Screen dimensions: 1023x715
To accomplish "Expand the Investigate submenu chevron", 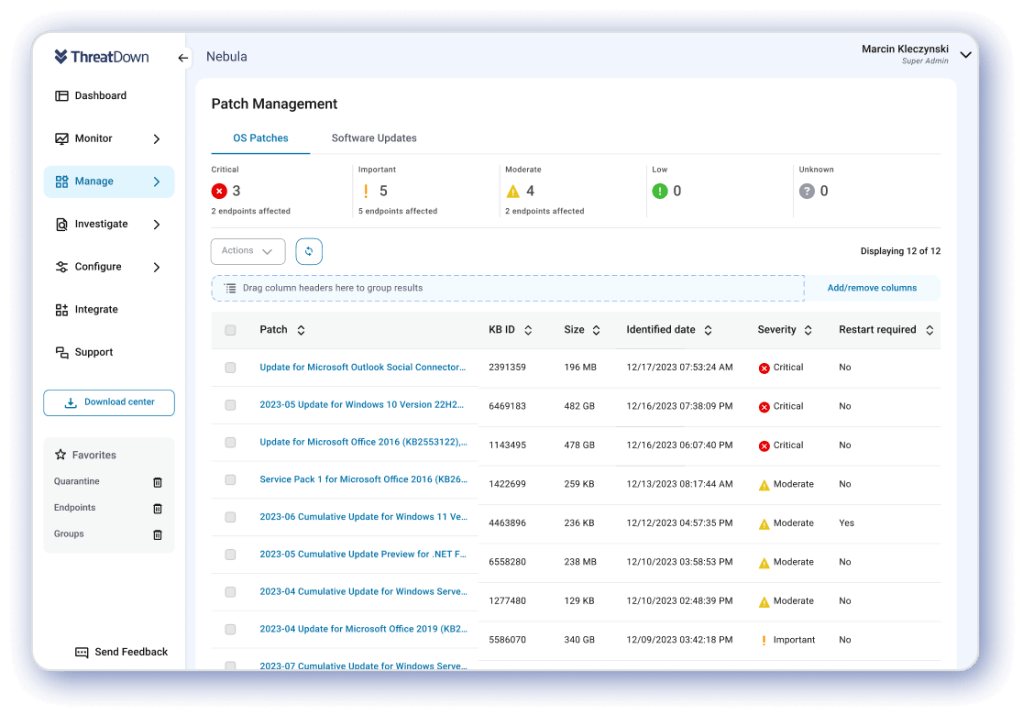I will pos(157,224).
